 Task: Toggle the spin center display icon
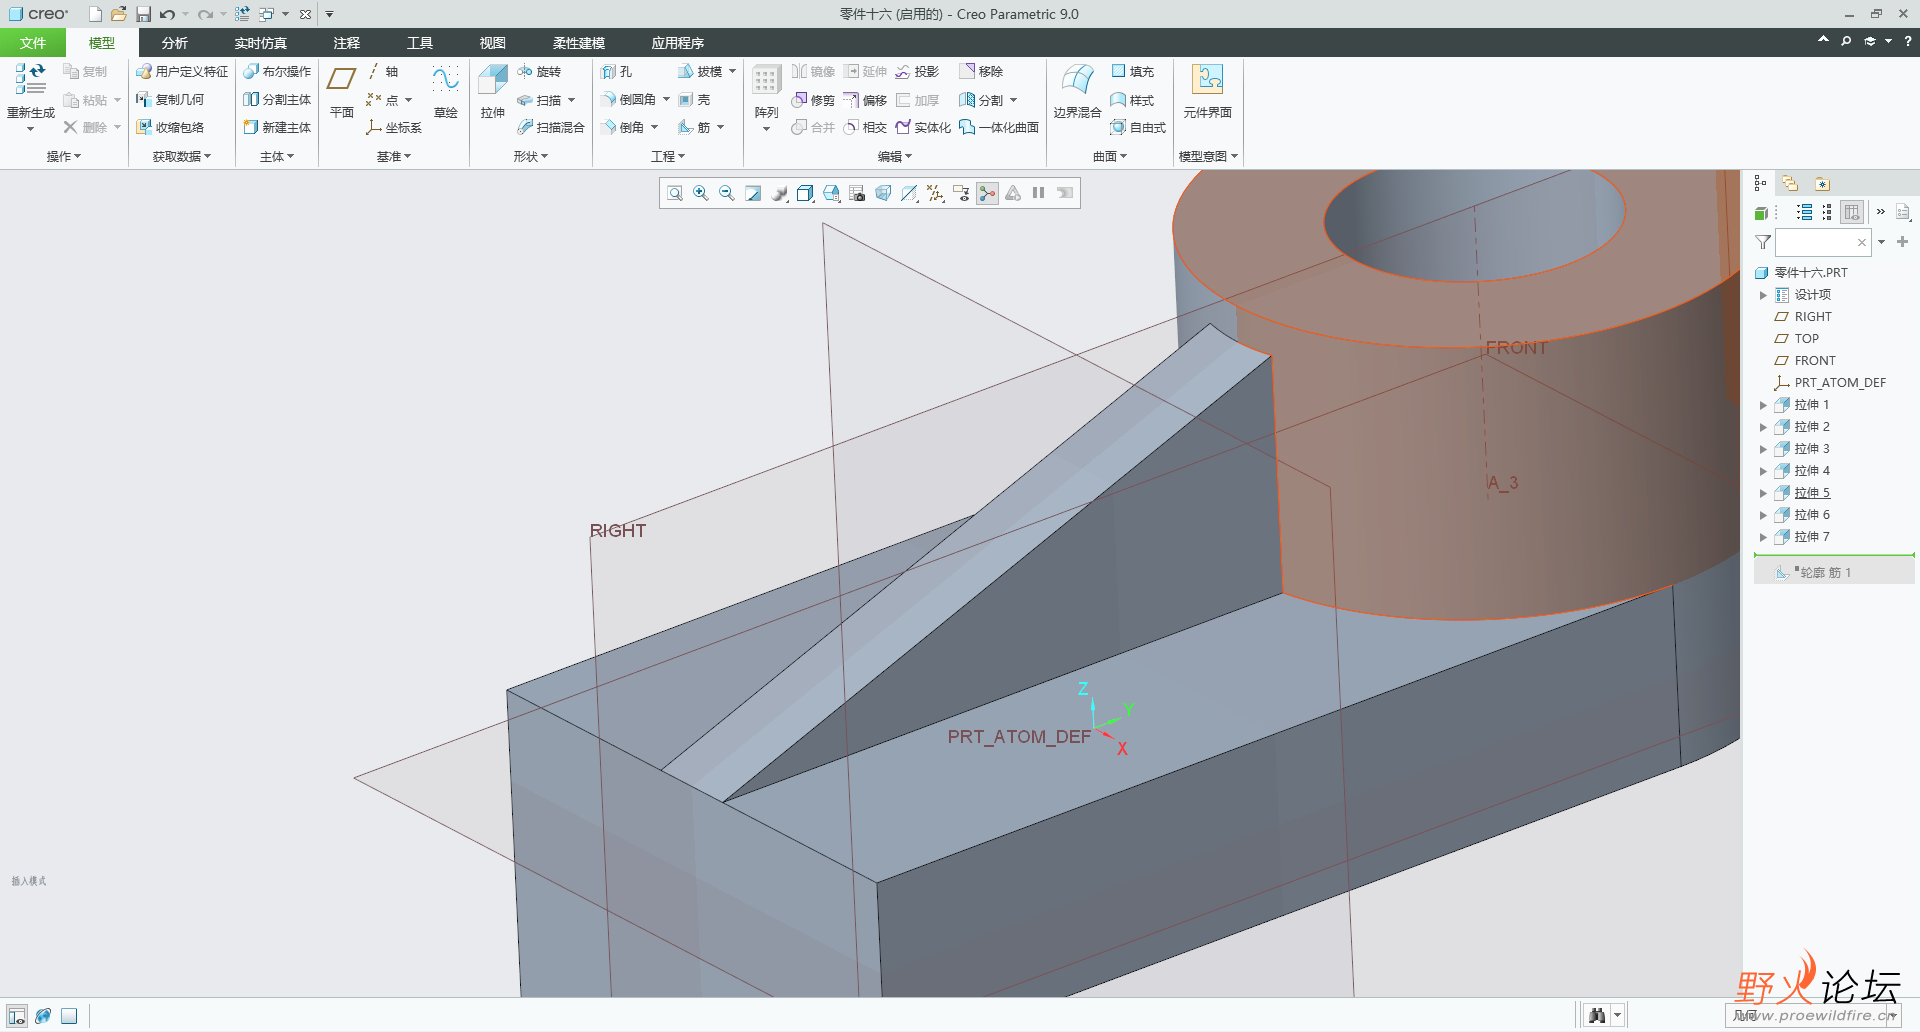[987, 193]
